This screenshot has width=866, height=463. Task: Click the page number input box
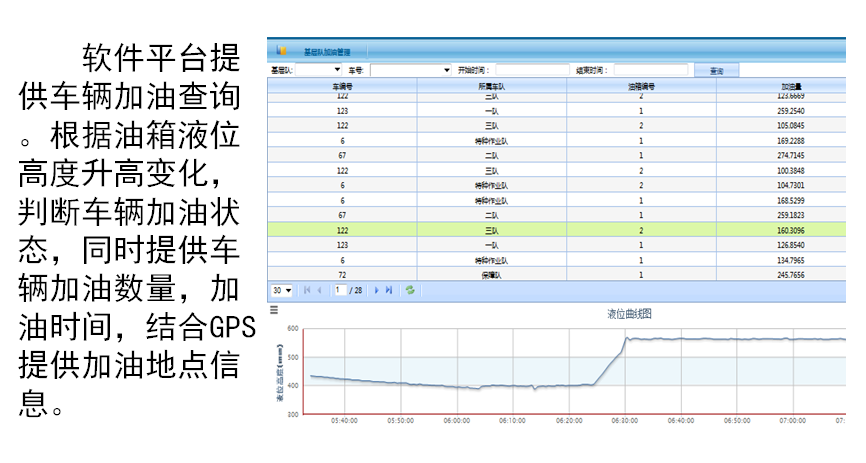click(x=340, y=290)
